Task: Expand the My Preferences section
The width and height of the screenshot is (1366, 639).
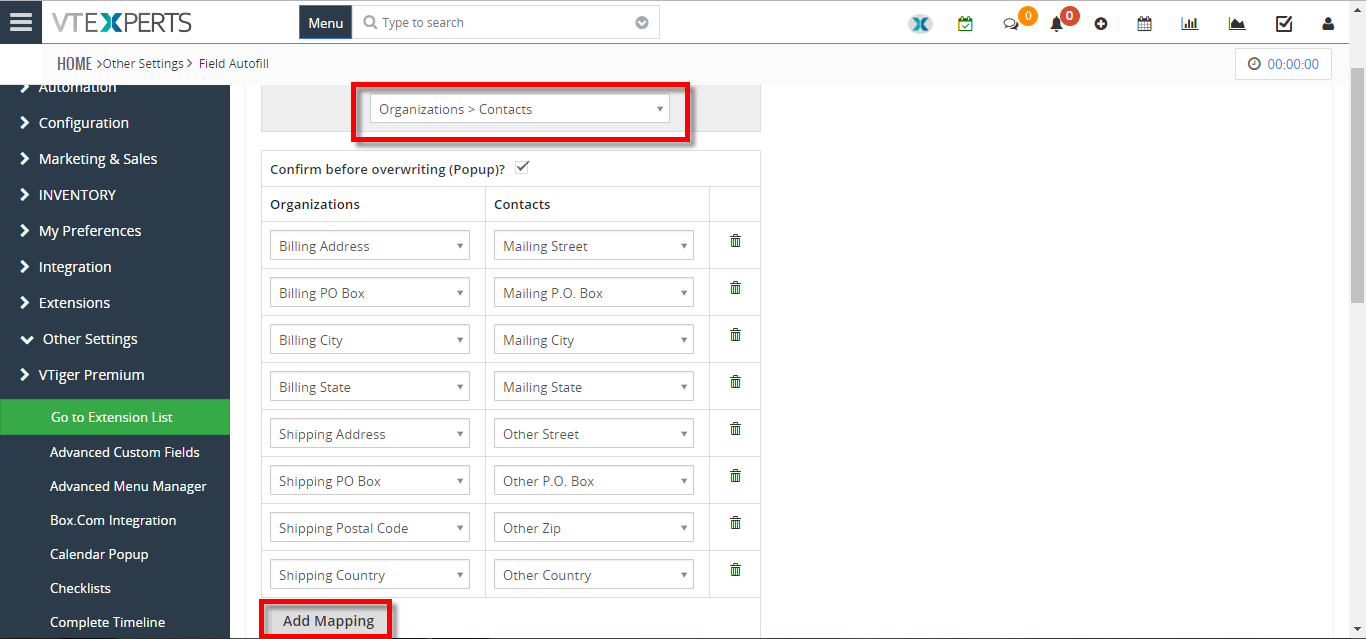Action: pyautogui.click(x=115, y=231)
